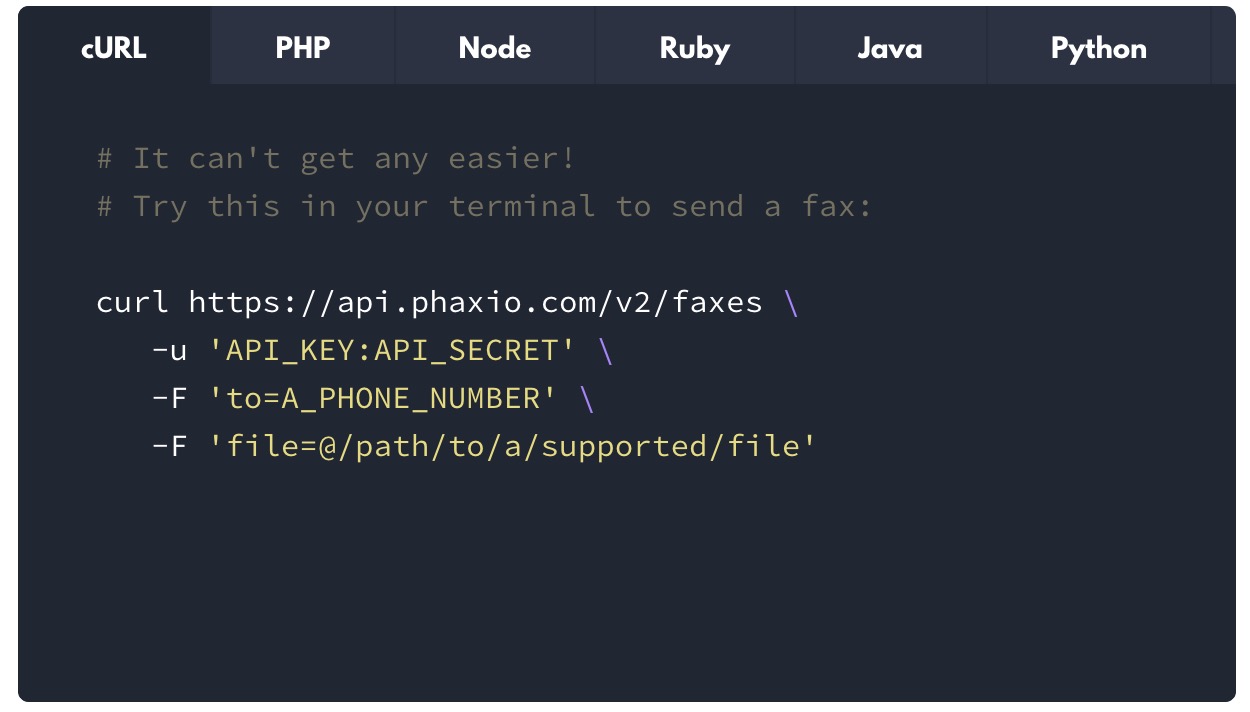Click the api.phaxio.com/v2/faxes URL
1250x712 pixels.
475,302
